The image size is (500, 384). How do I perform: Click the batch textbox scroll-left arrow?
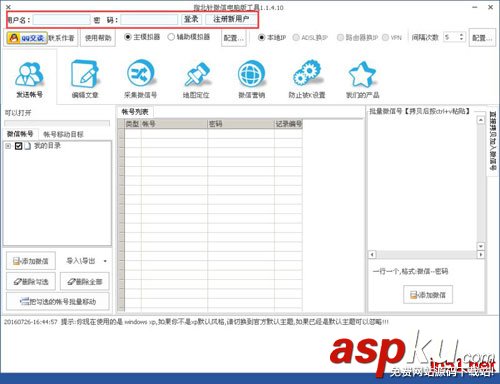pos(372,254)
